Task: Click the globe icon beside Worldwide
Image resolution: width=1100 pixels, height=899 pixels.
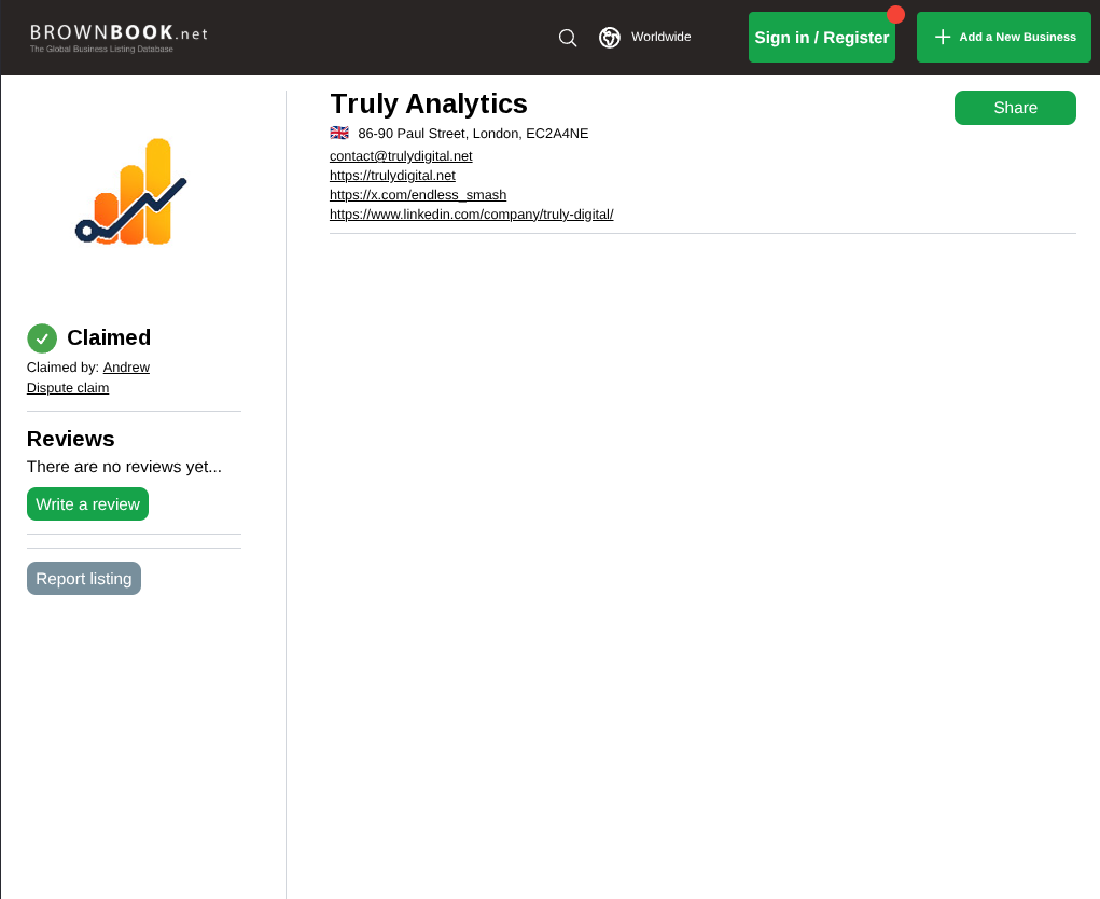Action: pyautogui.click(x=610, y=37)
